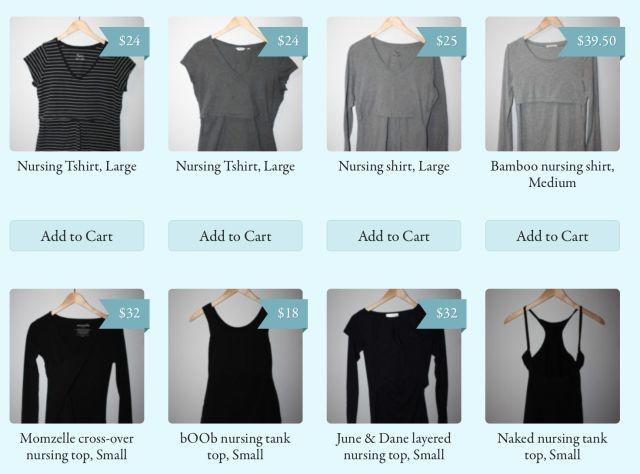This screenshot has width=640, height=474.
Task: Open the Momzelle cross-over top image
Action: 77,356
